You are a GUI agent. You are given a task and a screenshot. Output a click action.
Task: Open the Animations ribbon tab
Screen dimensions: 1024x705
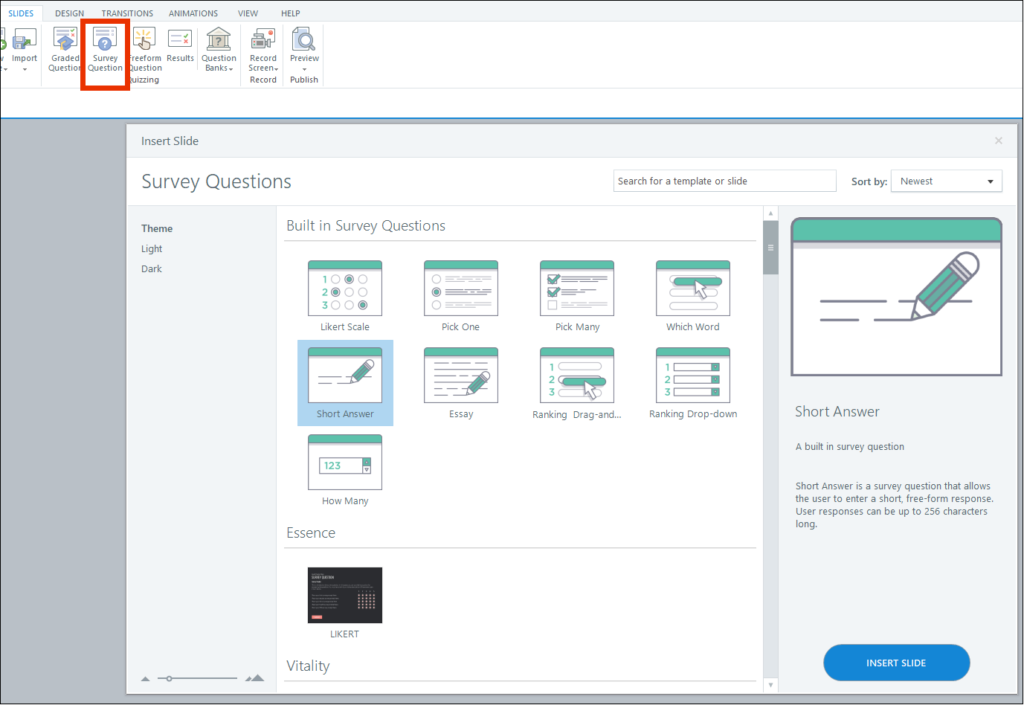pyautogui.click(x=191, y=13)
